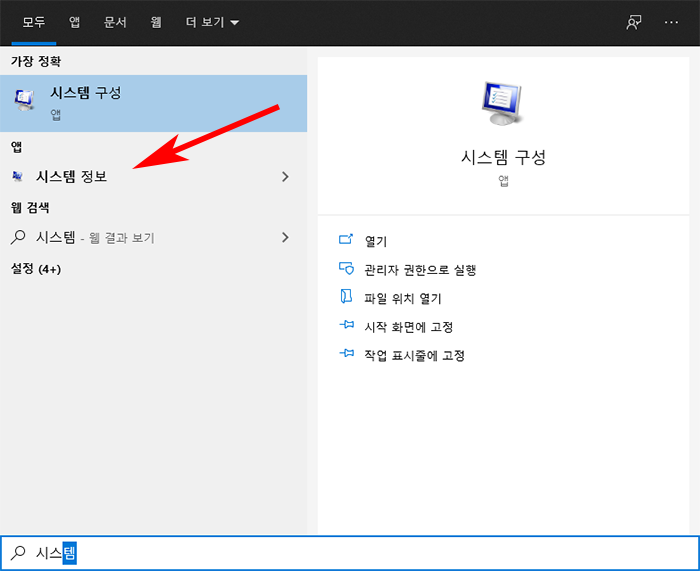Open 시스템 웹 결과 보기 search result
Screen dimensions: 700x571
click(x=154, y=238)
